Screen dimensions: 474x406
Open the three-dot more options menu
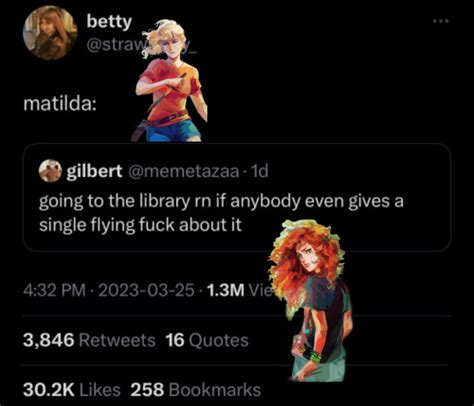(441, 21)
